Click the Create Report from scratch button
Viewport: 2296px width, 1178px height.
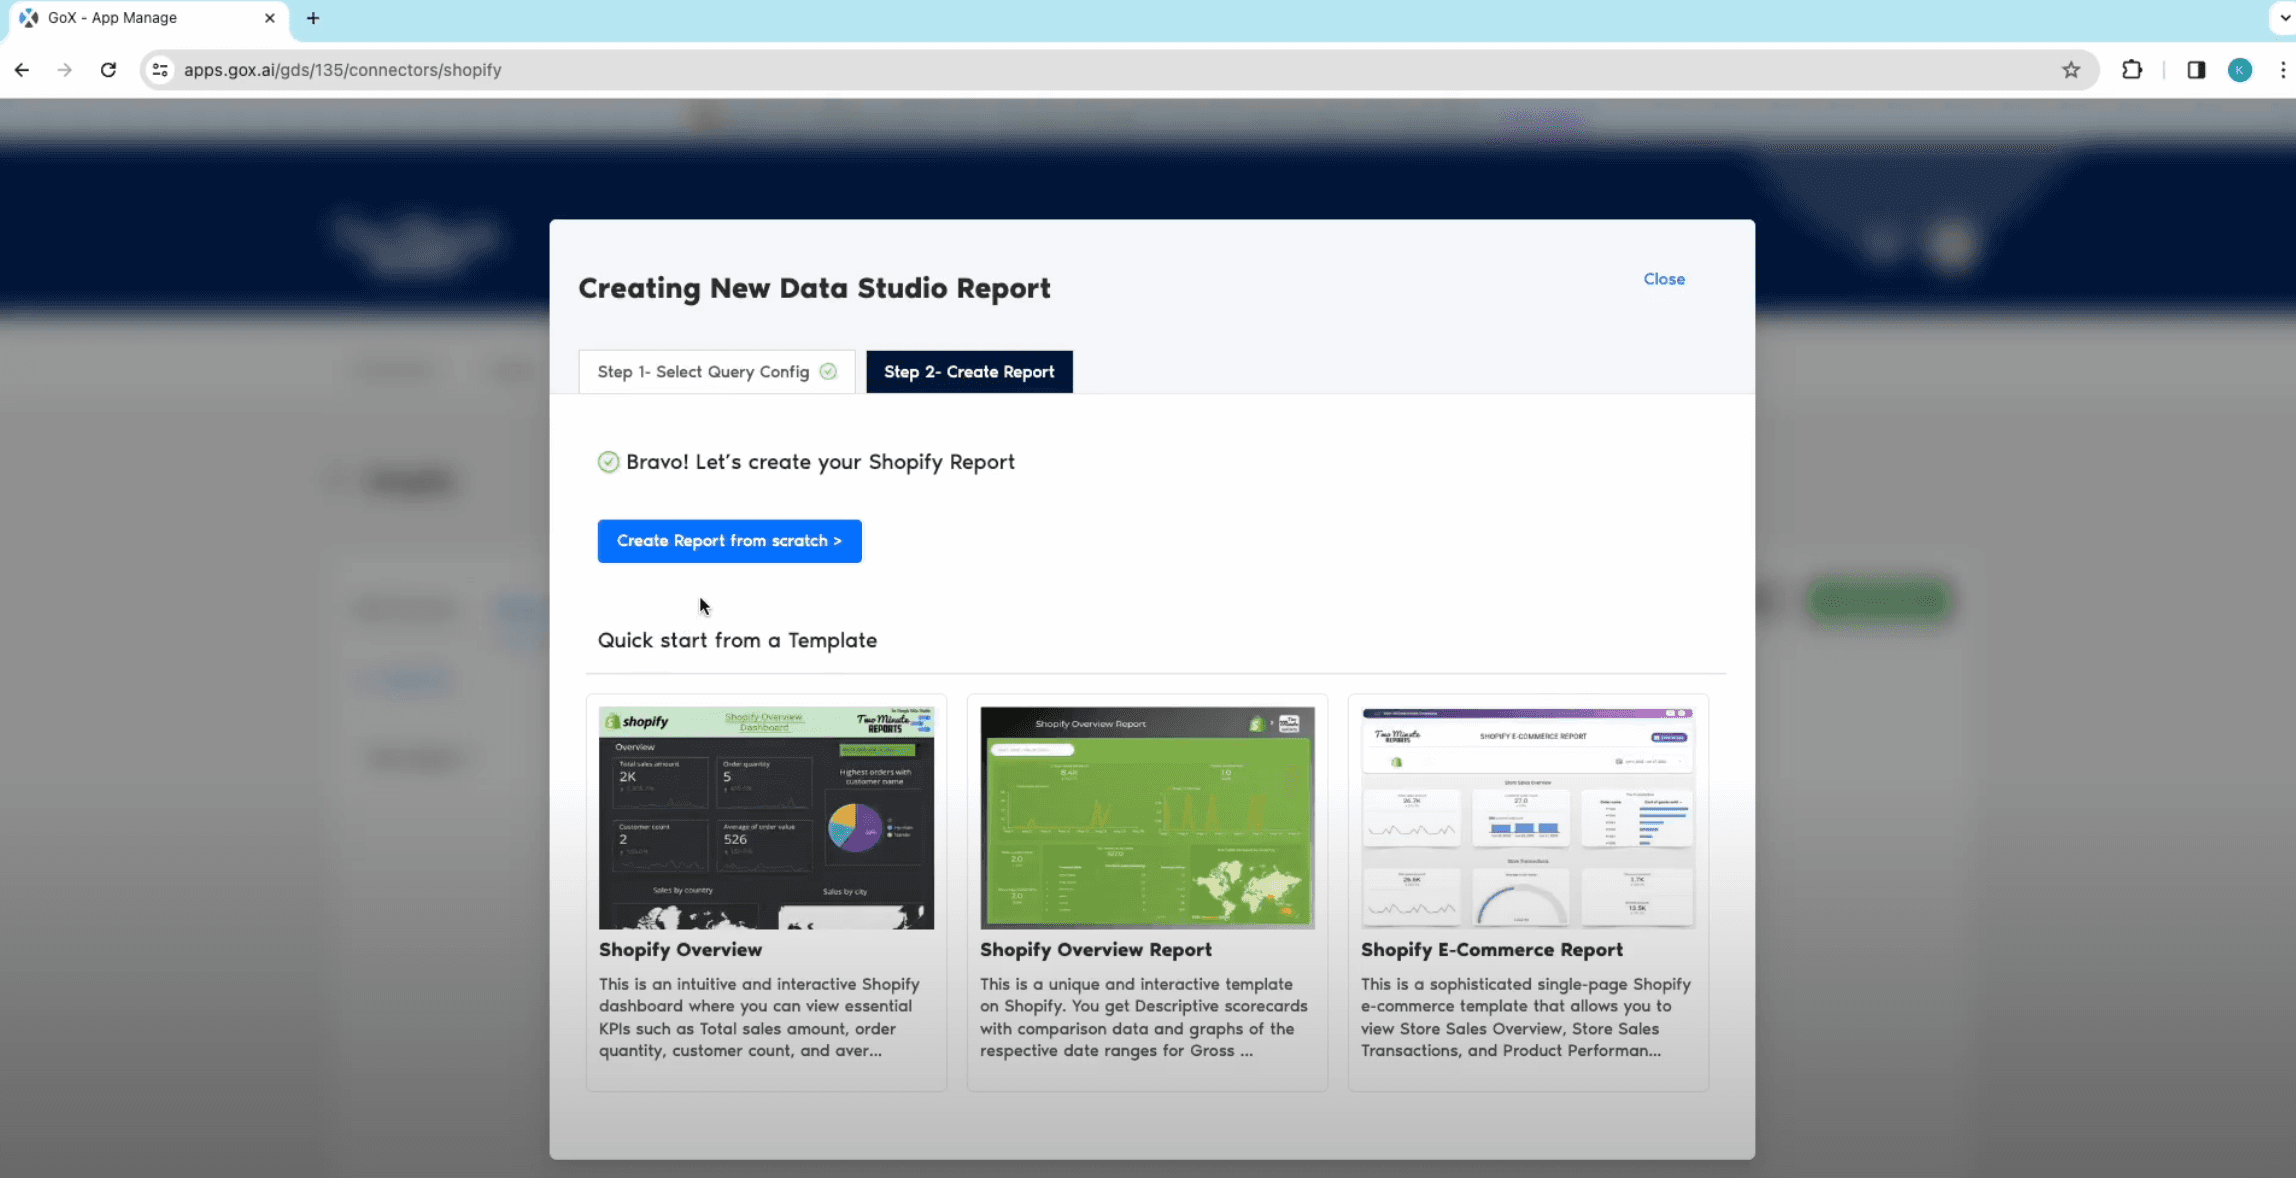click(x=729, y=541)
